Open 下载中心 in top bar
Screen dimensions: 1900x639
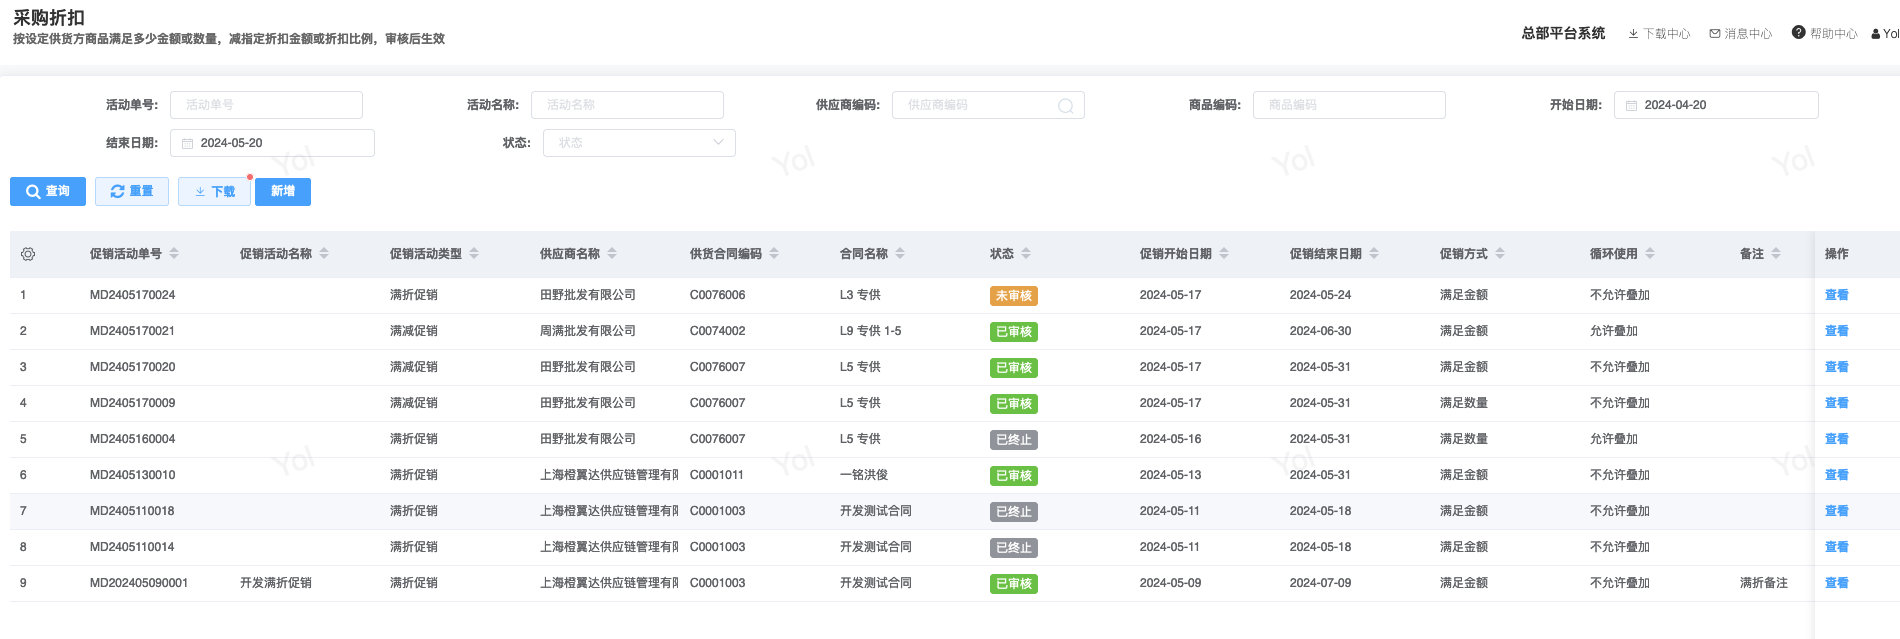1659,34
